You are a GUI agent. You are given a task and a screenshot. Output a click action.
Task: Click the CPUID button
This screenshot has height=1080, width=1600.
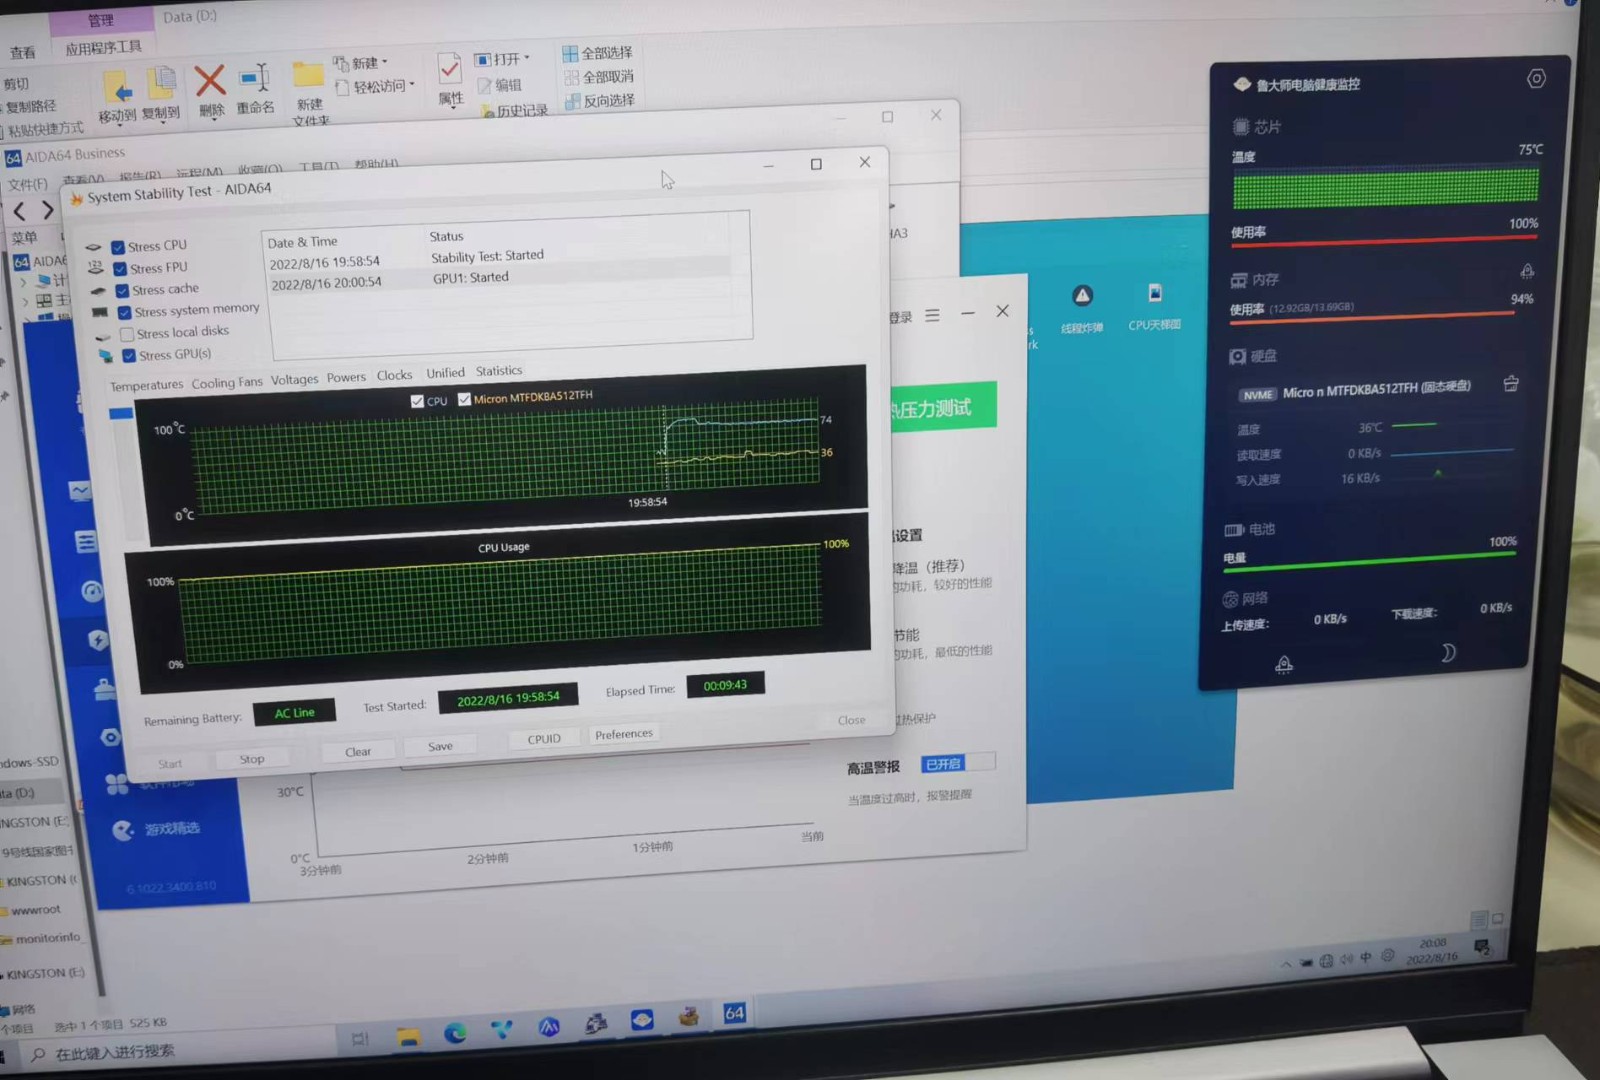point(544,739)
